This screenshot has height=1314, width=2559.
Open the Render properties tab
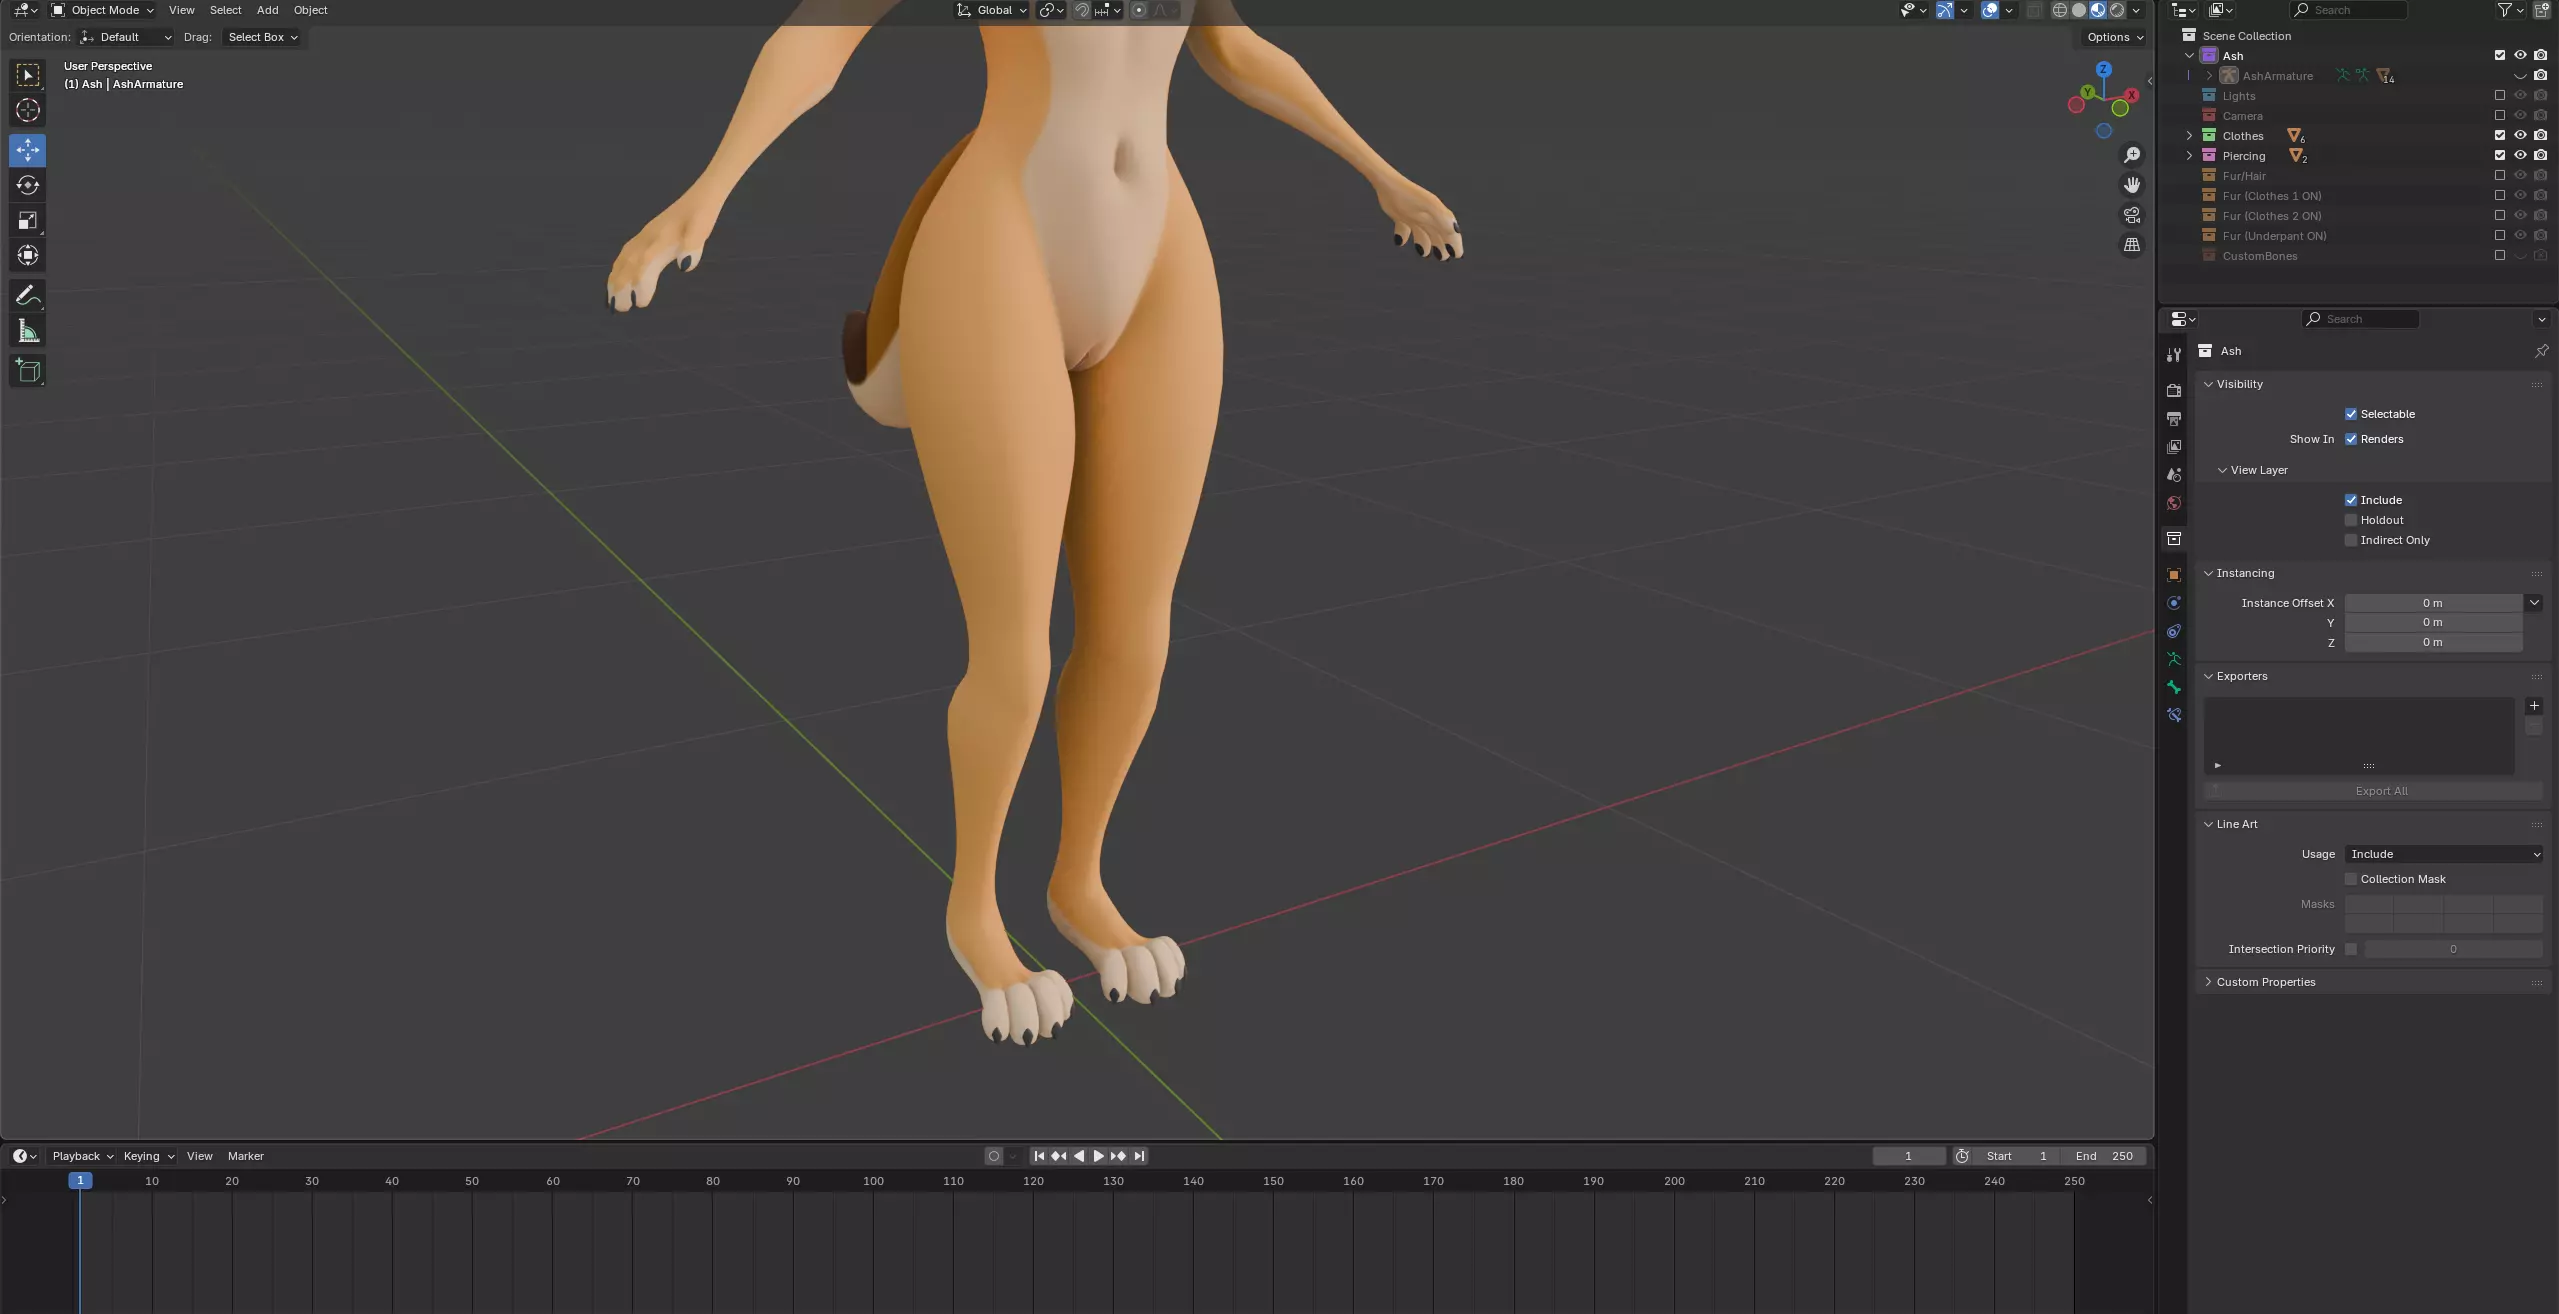click(2173, 390)
